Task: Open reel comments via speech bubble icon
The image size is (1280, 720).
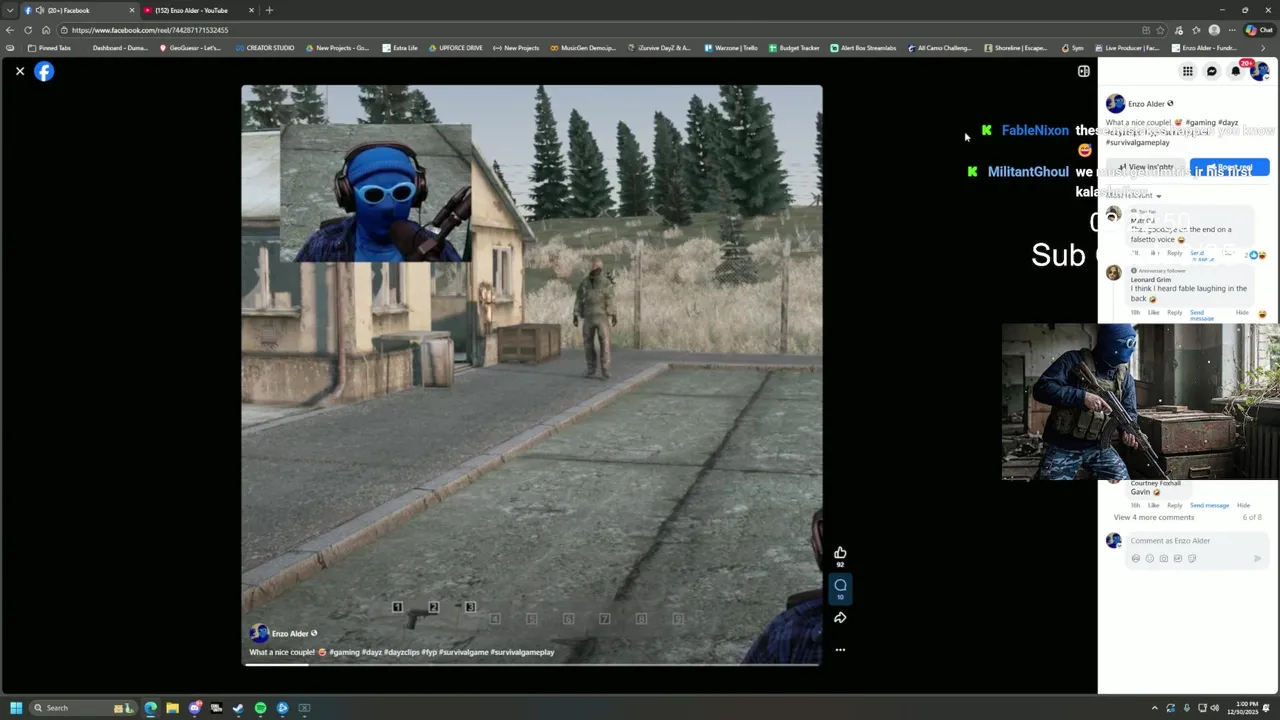Action: pyautogui.click(x=840, y=585)
